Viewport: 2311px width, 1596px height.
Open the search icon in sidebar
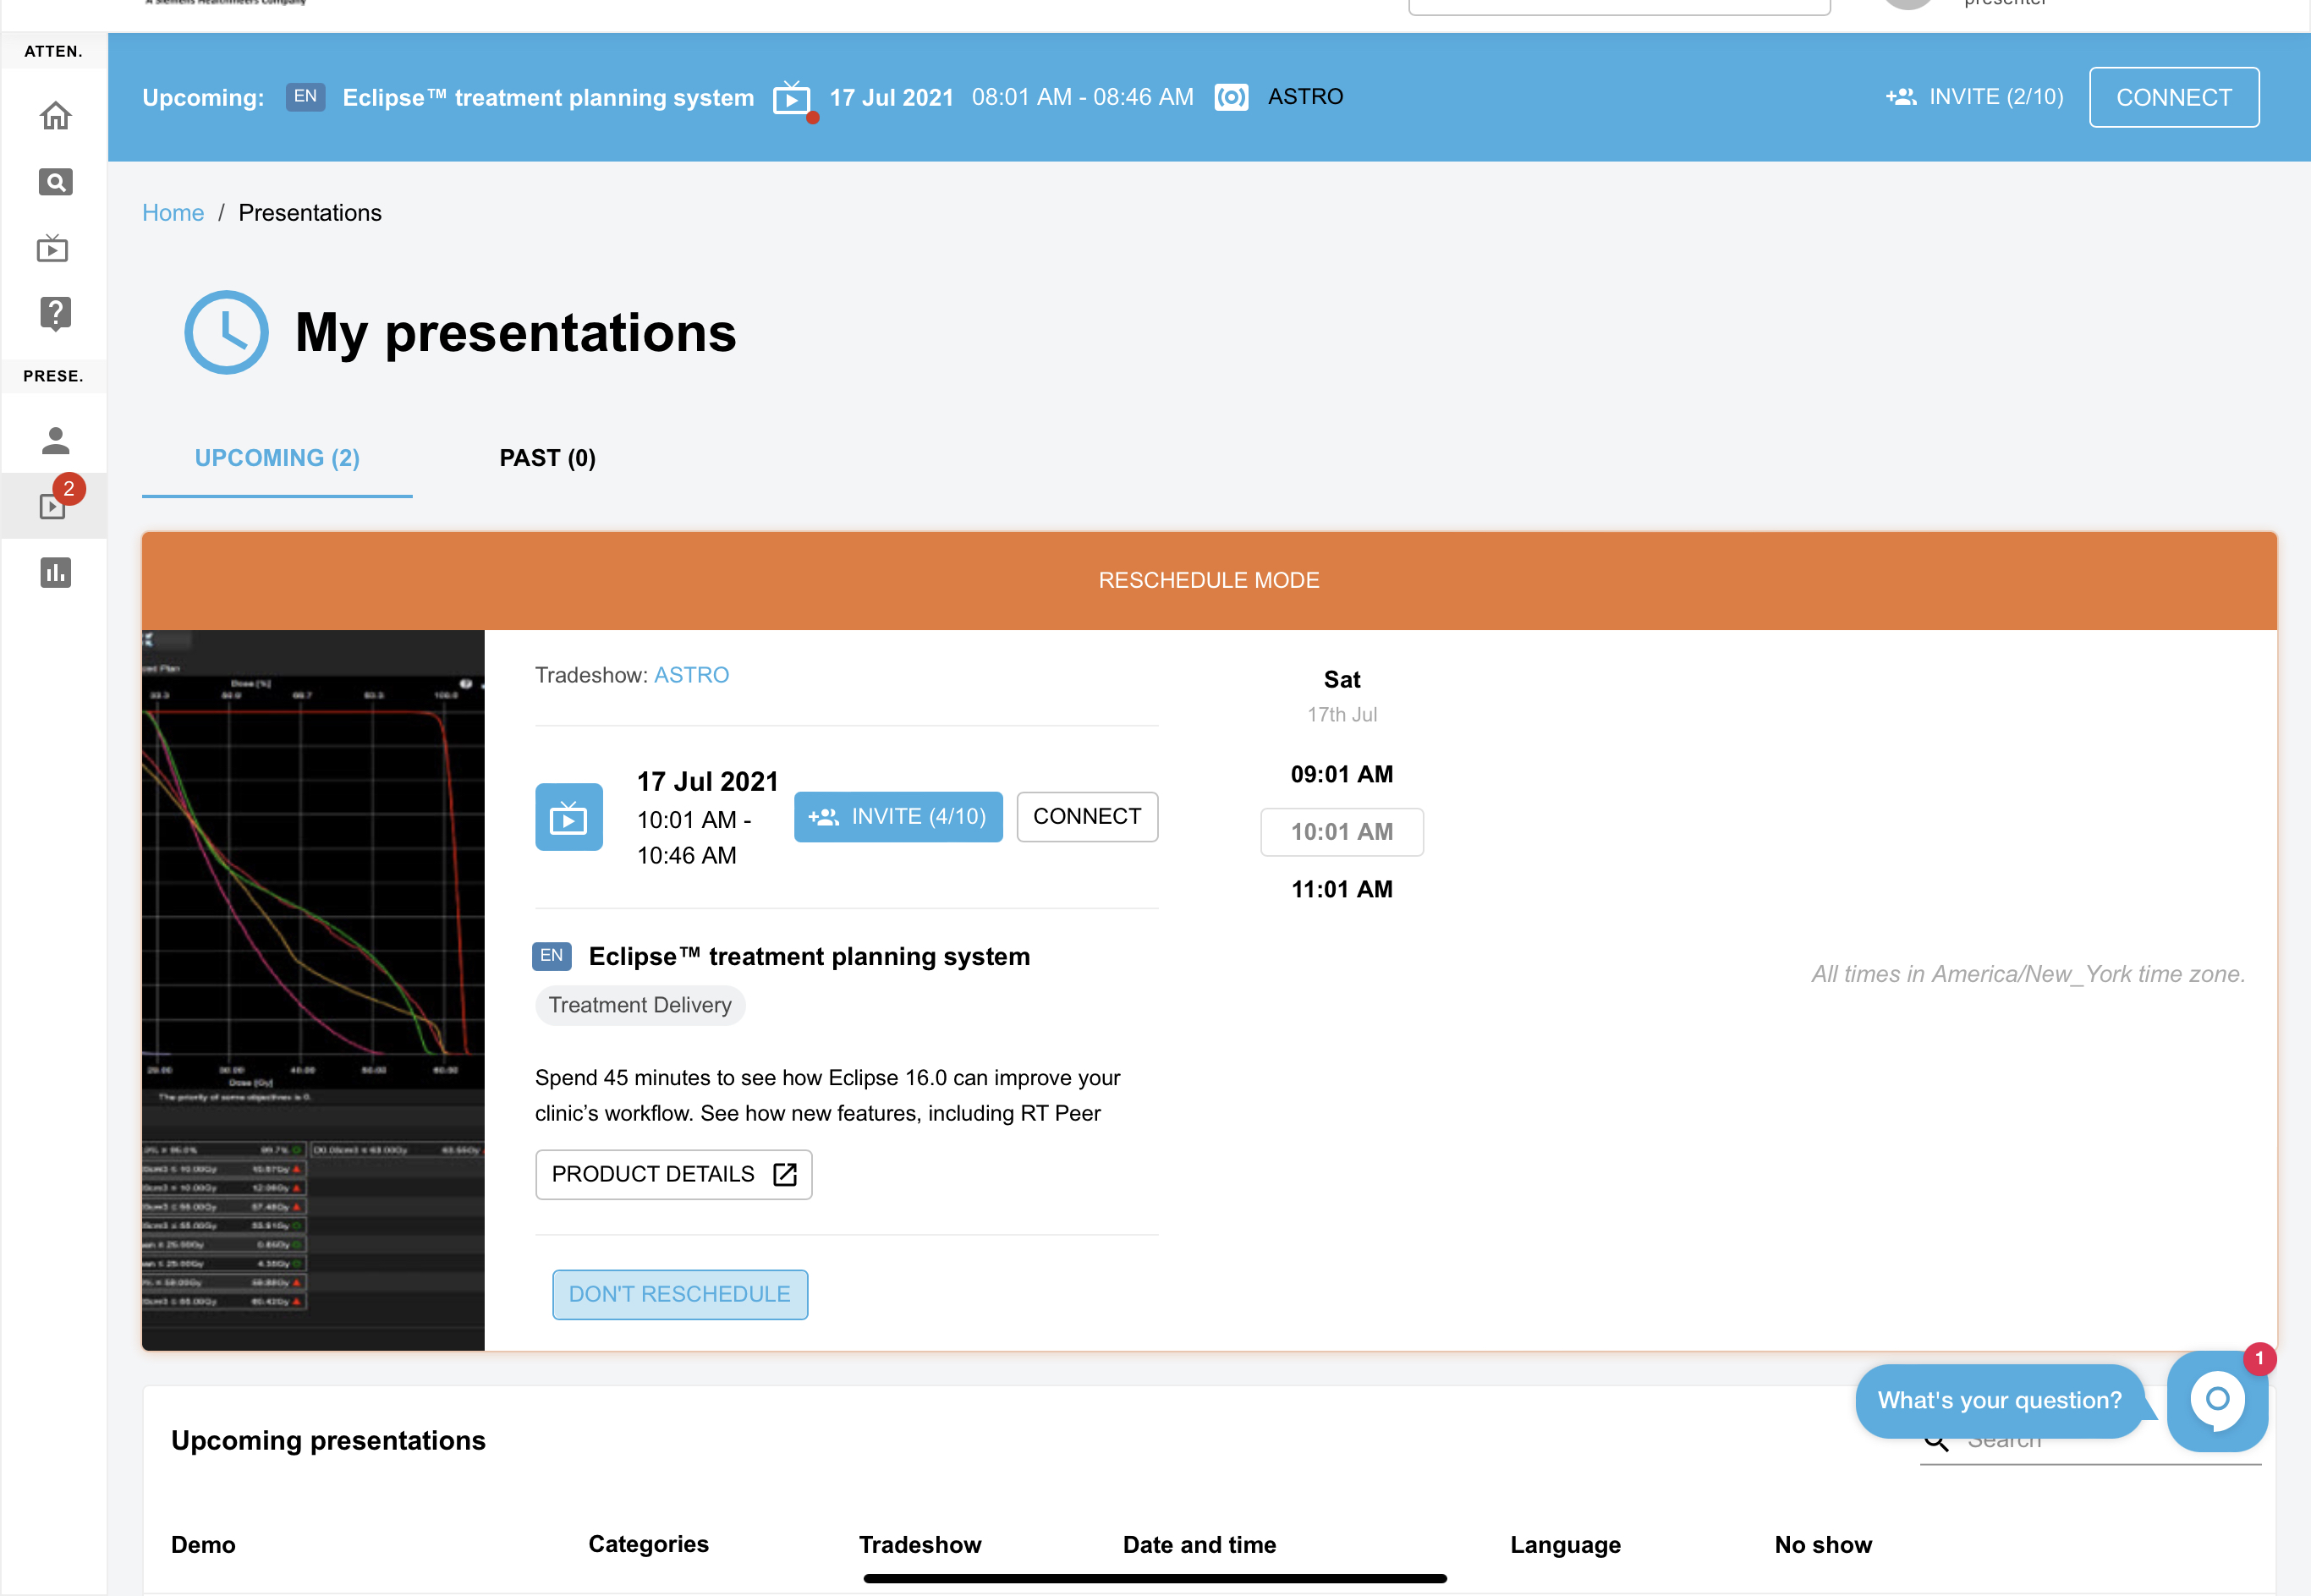click(55, 182)
